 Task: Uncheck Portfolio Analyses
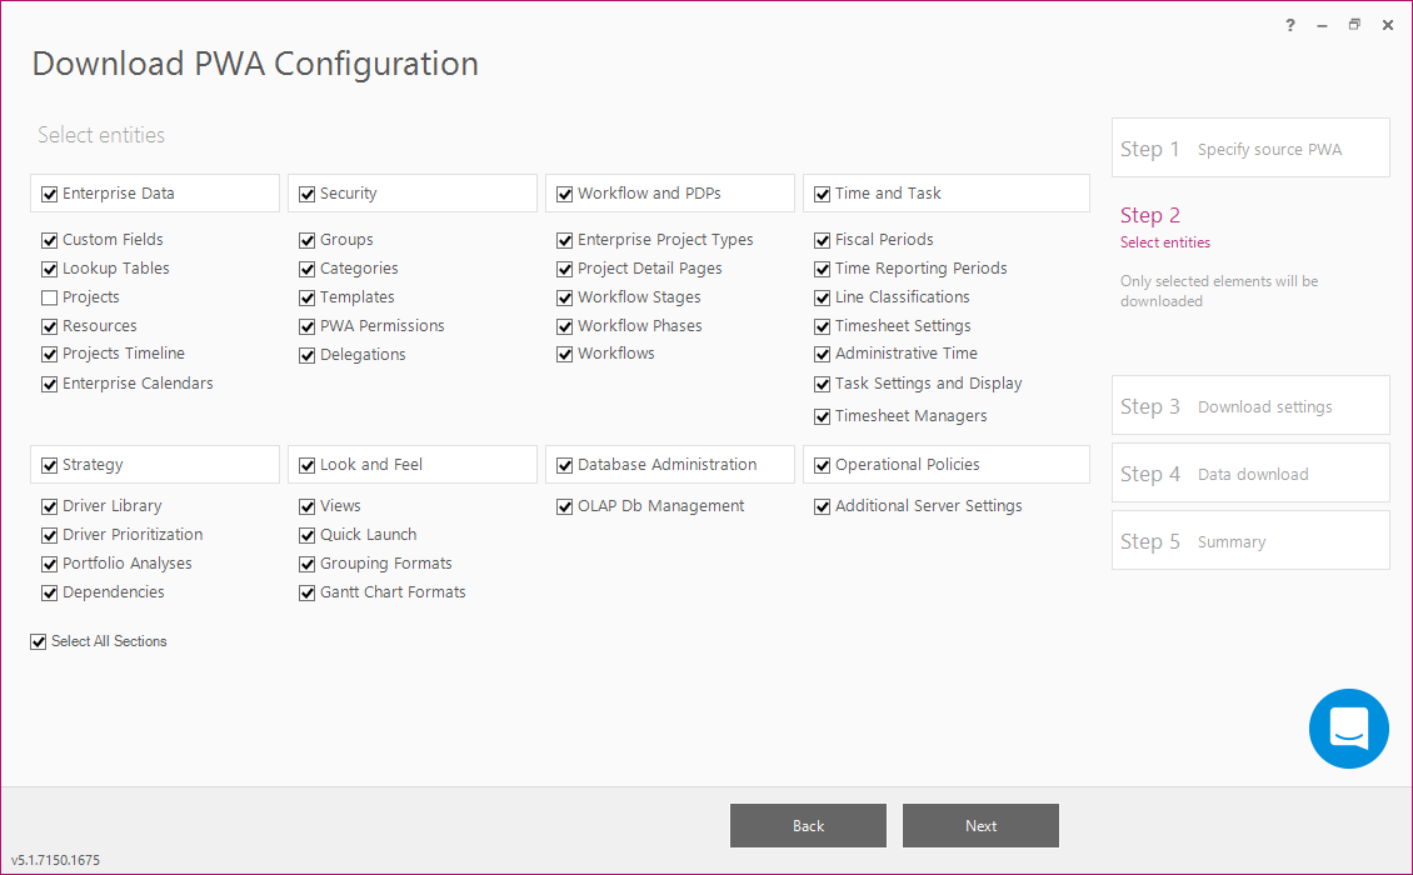[49, 564]
